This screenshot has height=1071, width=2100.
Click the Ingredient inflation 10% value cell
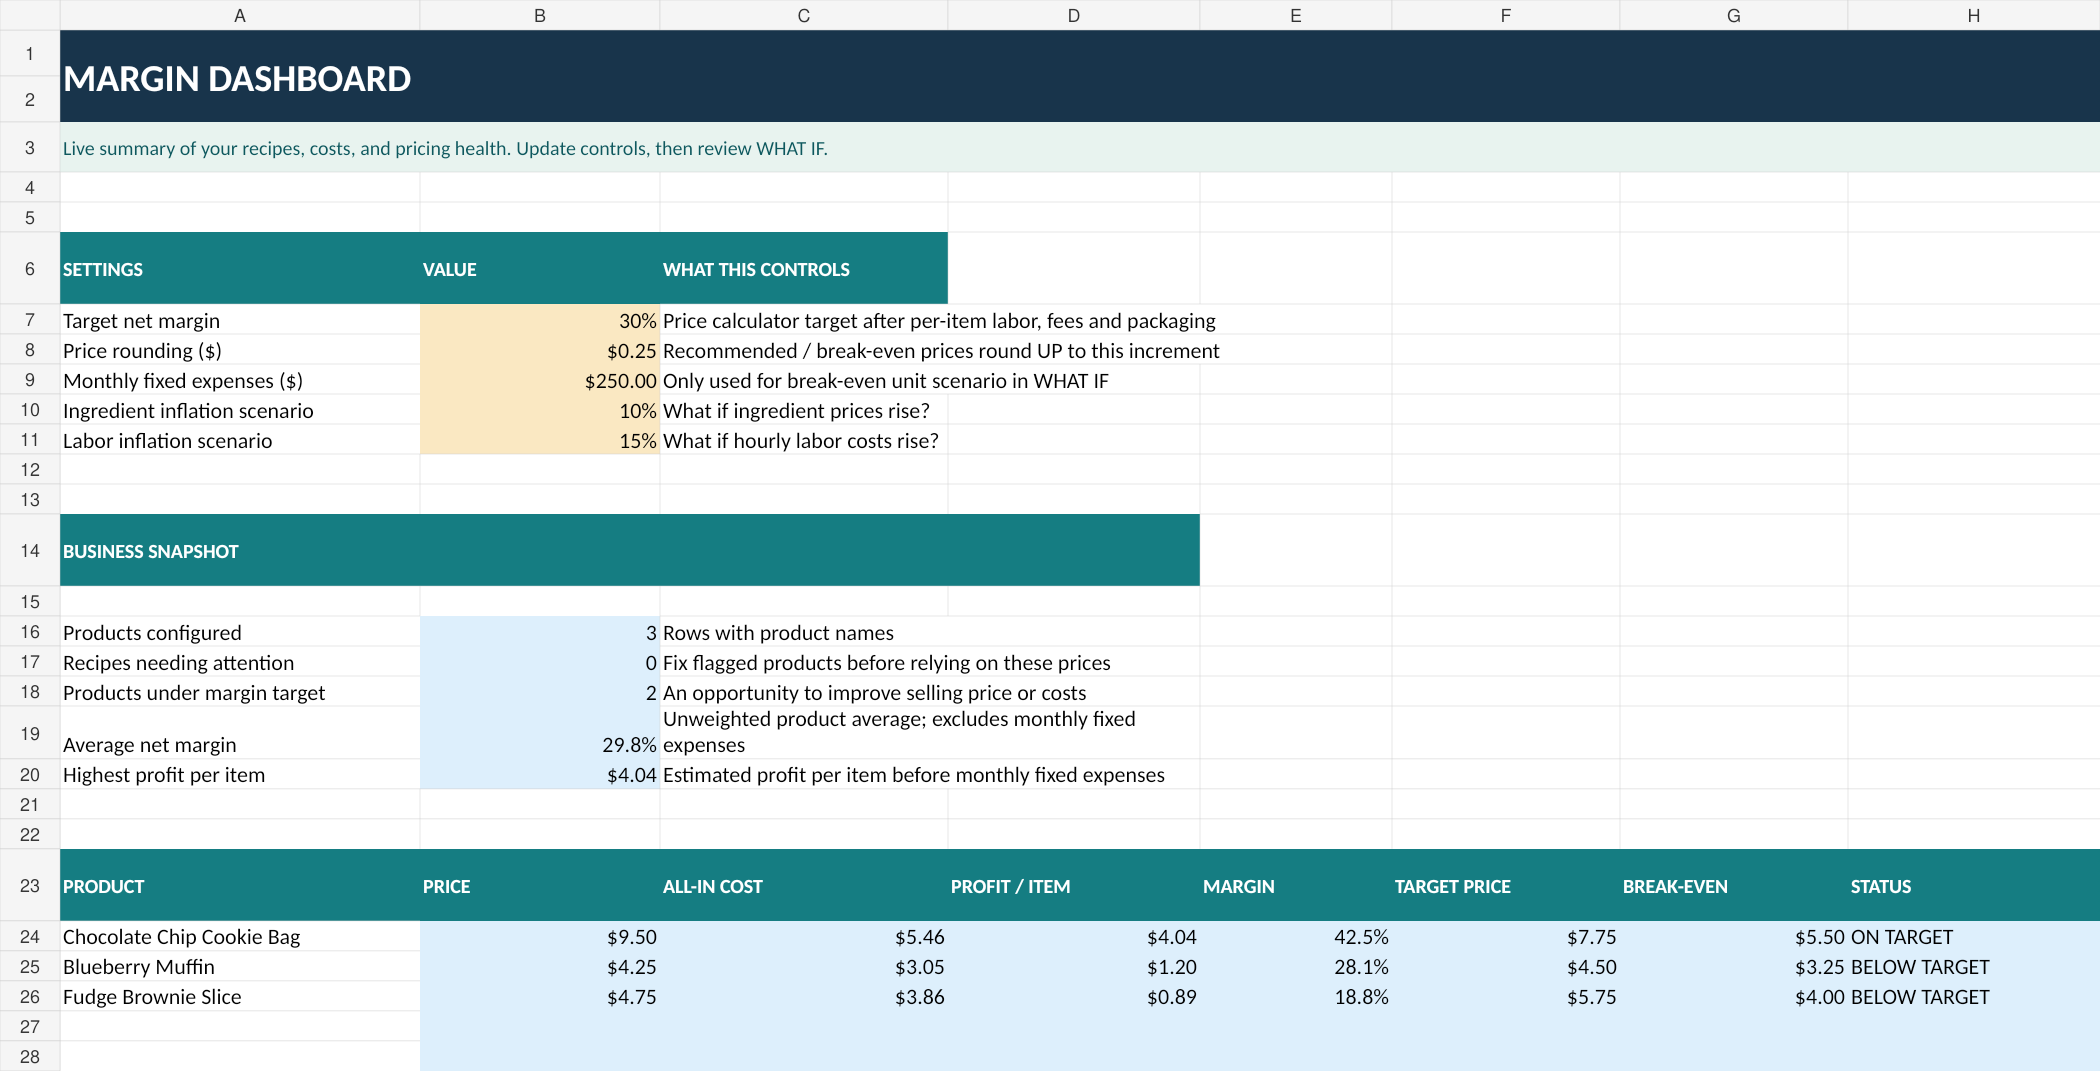tap(540, 410)
